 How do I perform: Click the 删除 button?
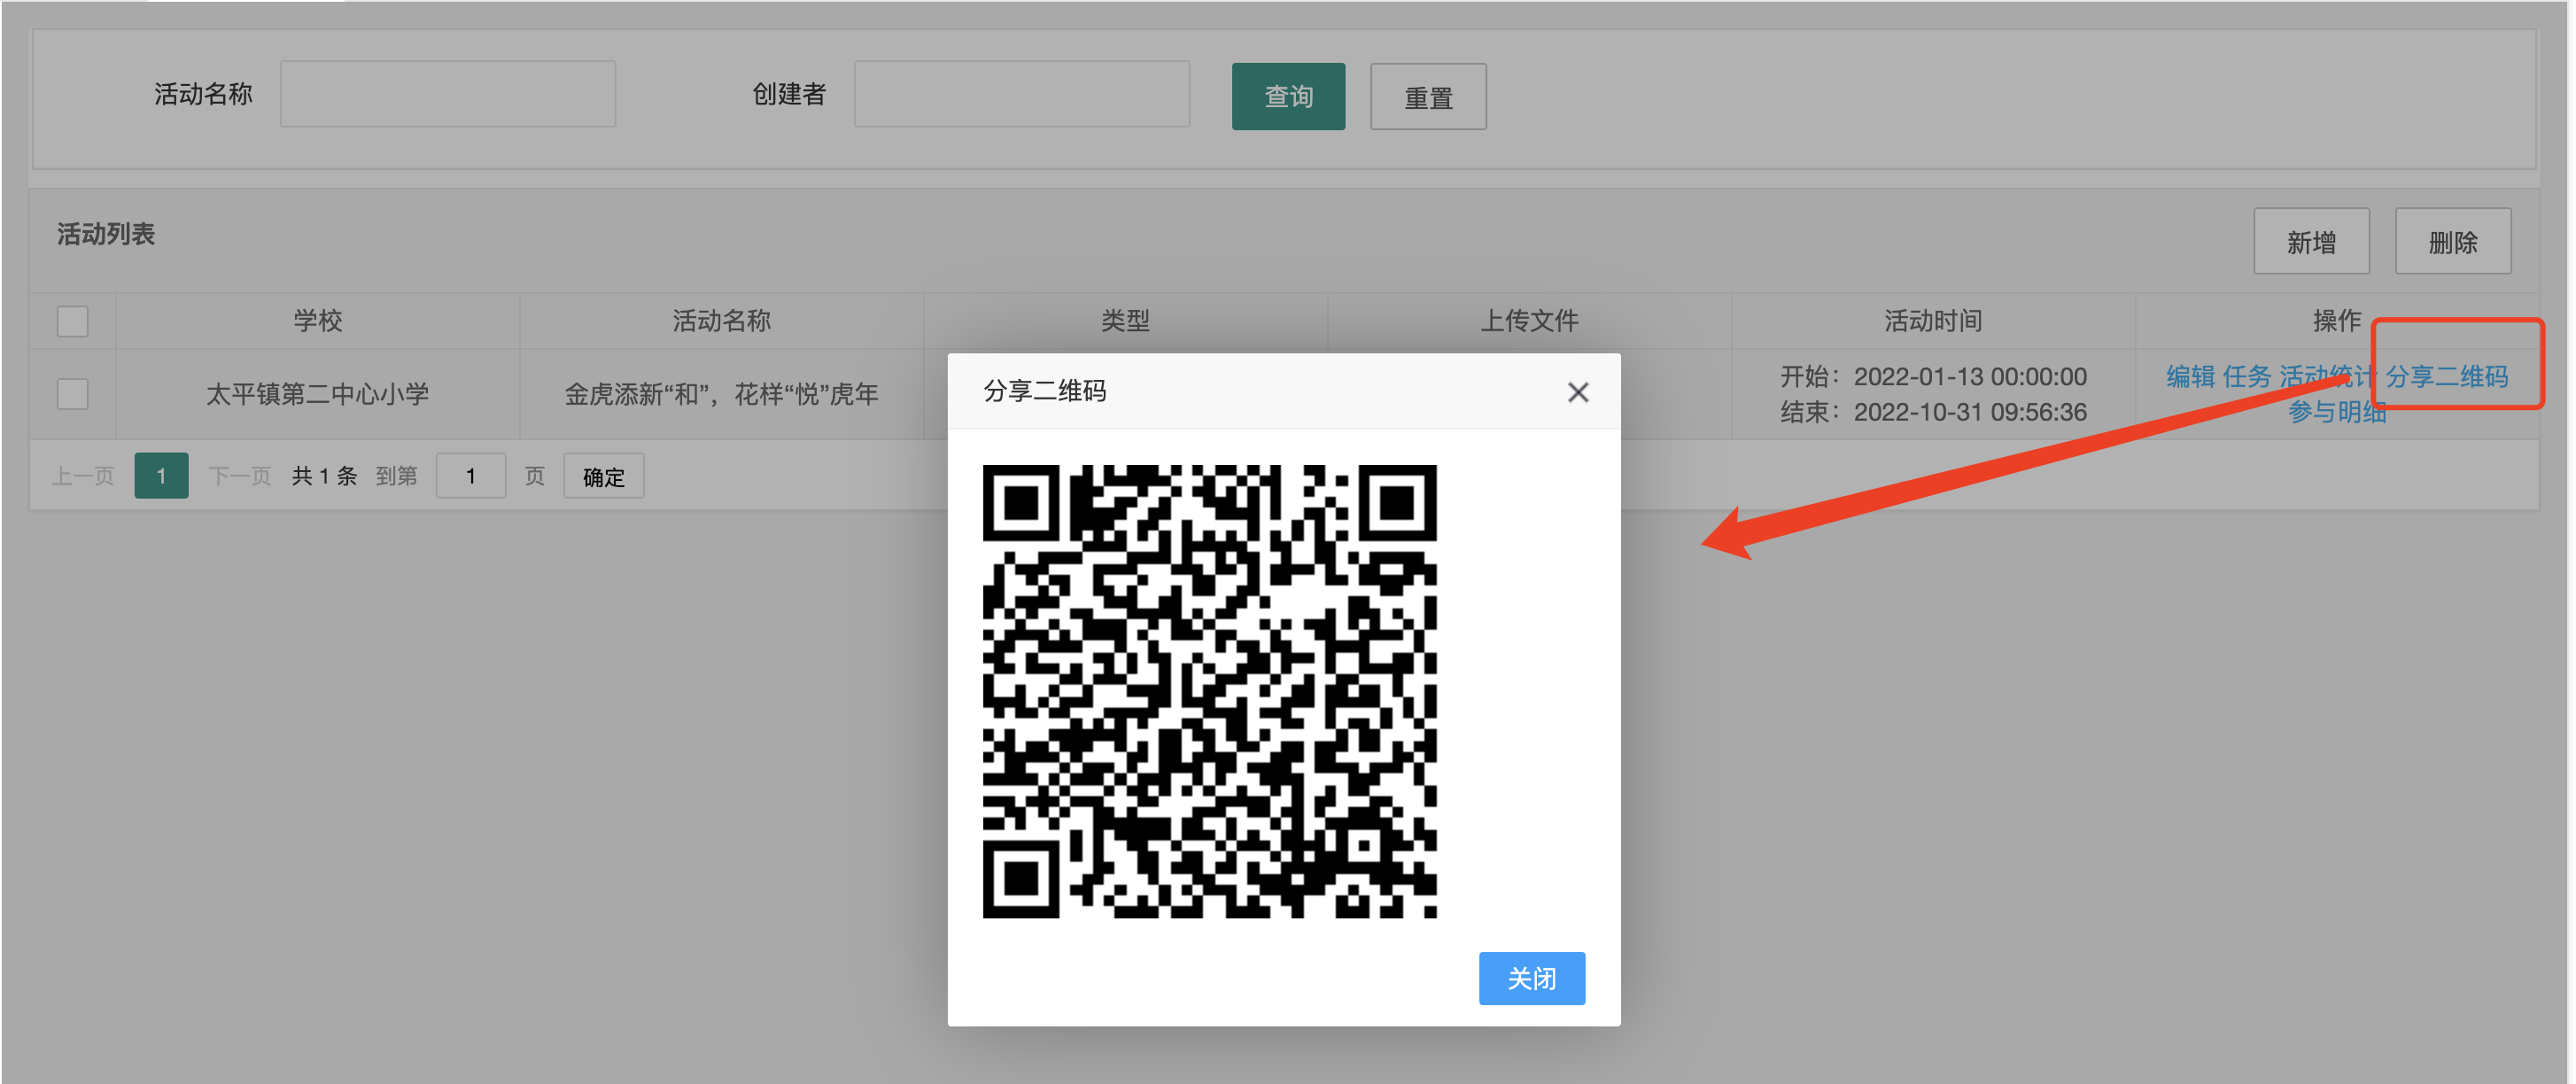coord(2452,241)
